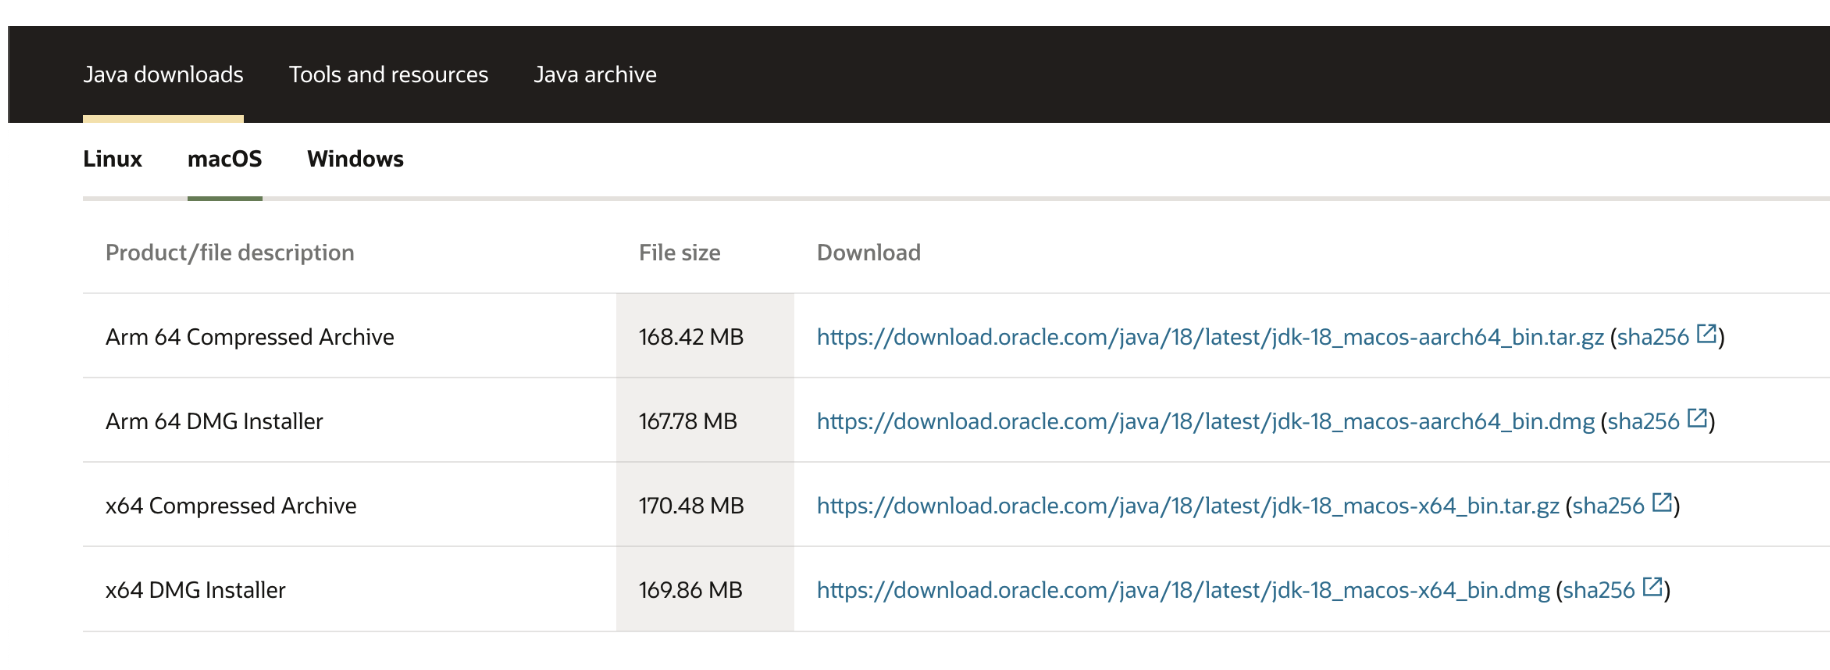Click the 170.48 MB file size cell

pyautogui.click(x=705, y=504)
